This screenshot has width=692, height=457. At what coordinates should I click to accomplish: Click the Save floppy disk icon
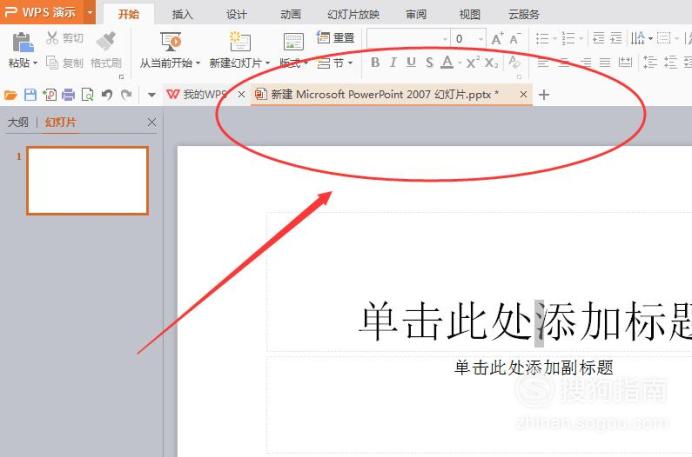coord(30,94)
